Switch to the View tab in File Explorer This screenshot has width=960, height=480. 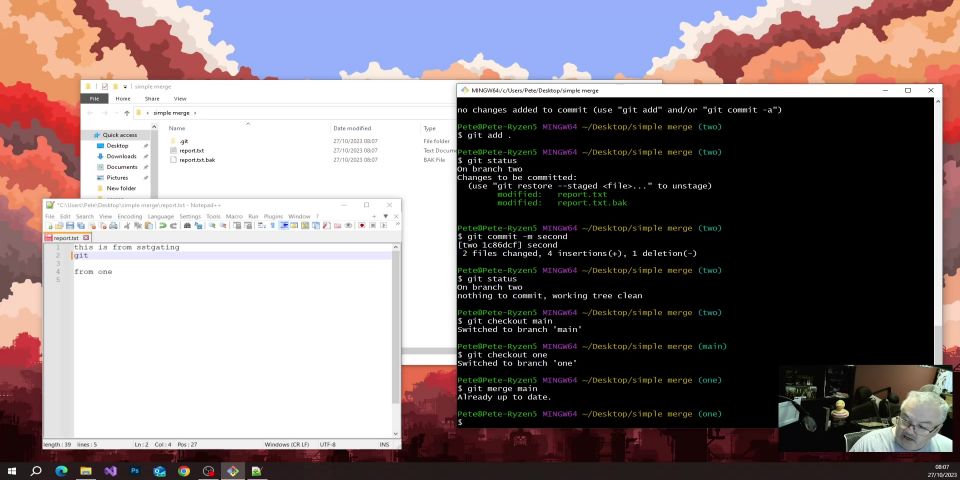pyautogui.click(x=180, y=99)
